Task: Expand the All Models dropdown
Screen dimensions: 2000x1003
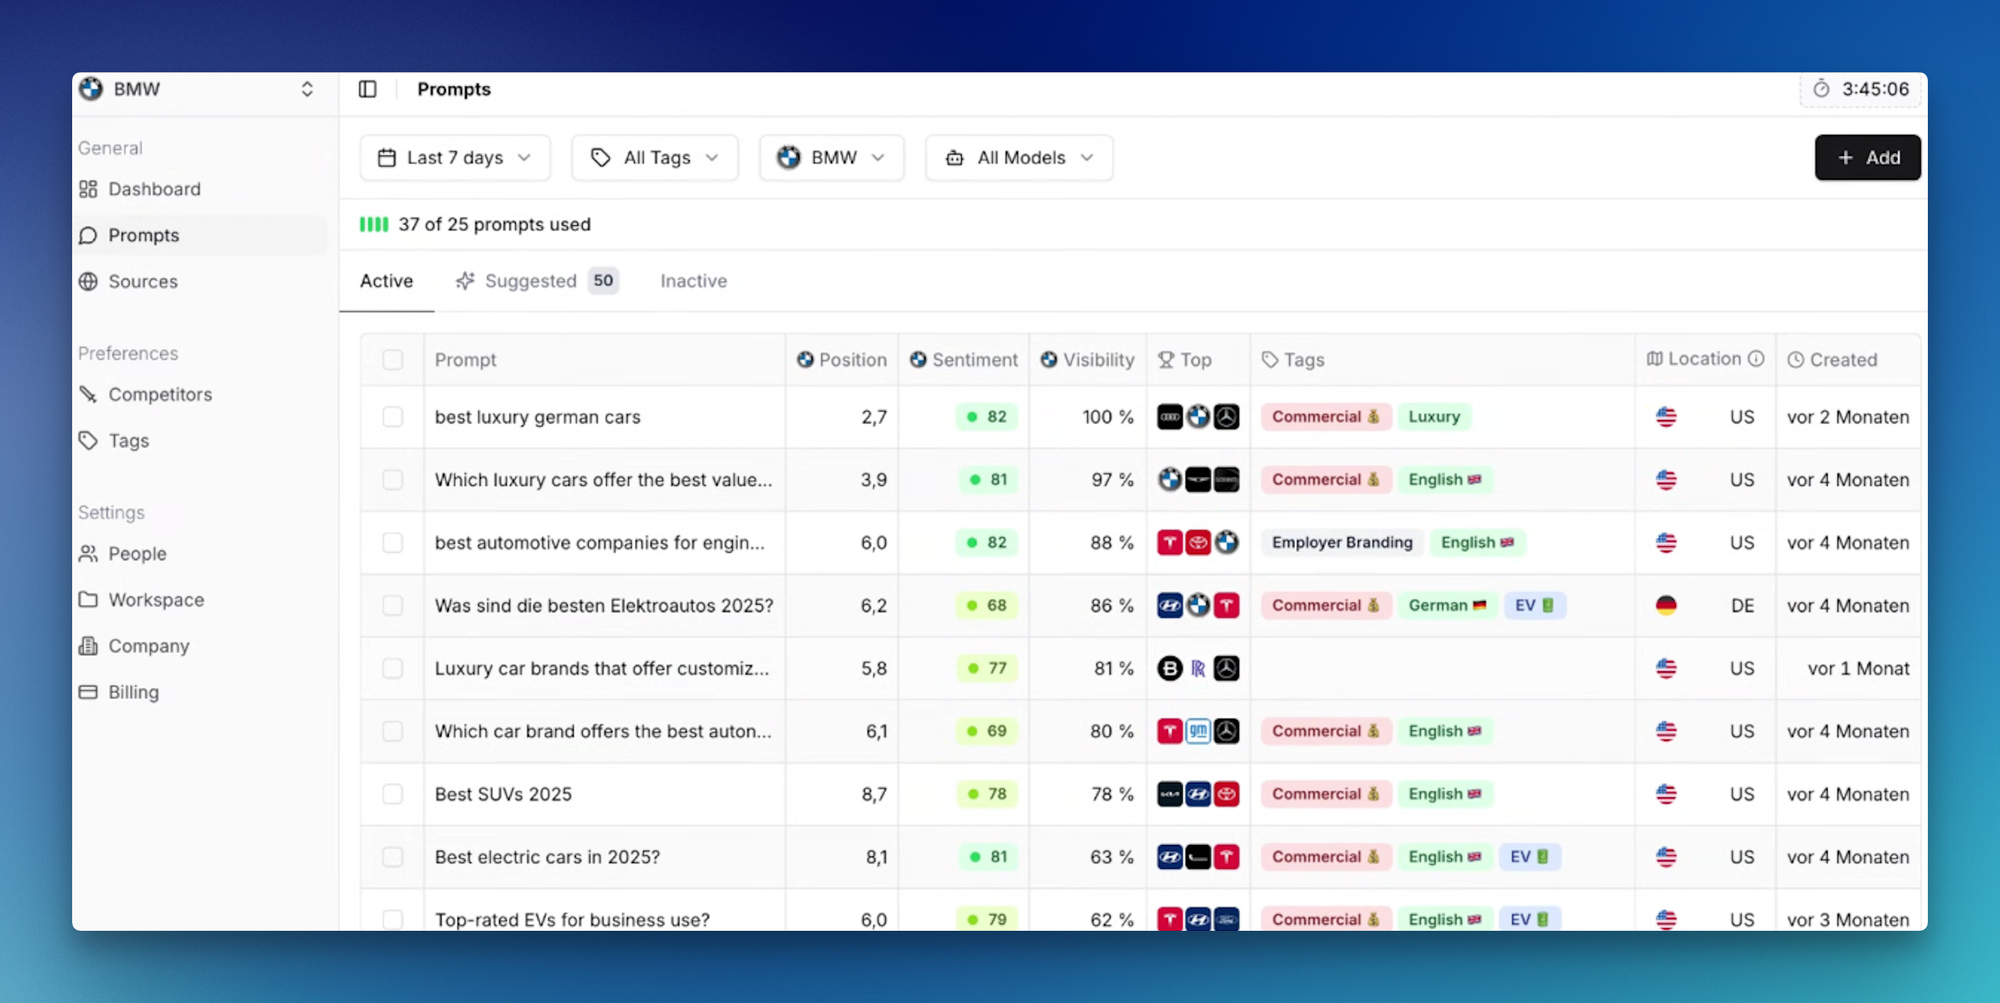Action: click(1019, 158)
